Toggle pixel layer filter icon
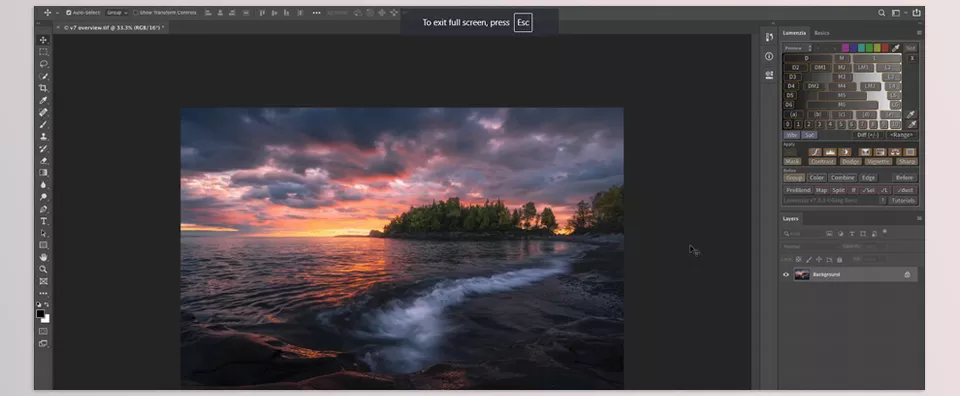This screenshot has width=960, height=396. (830, 234)
